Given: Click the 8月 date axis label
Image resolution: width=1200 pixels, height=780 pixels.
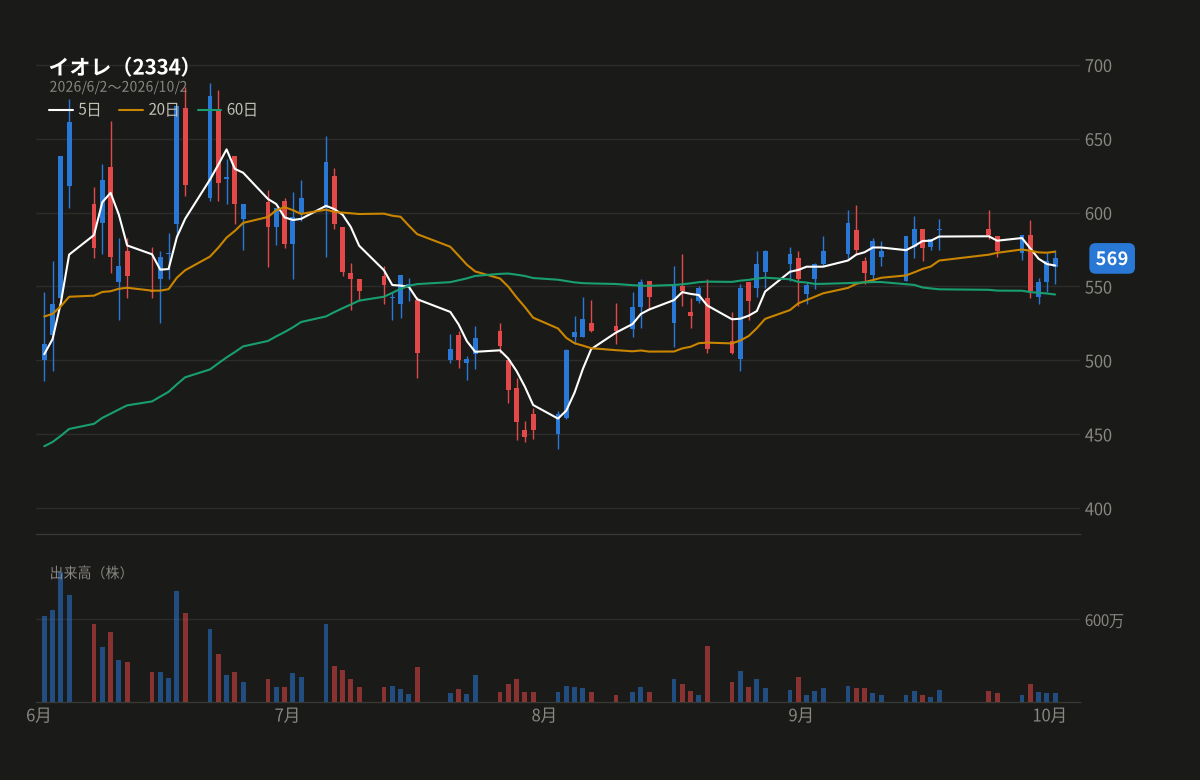Looking at the screenshot, I should pyautogui.click(x=544, y=715).
